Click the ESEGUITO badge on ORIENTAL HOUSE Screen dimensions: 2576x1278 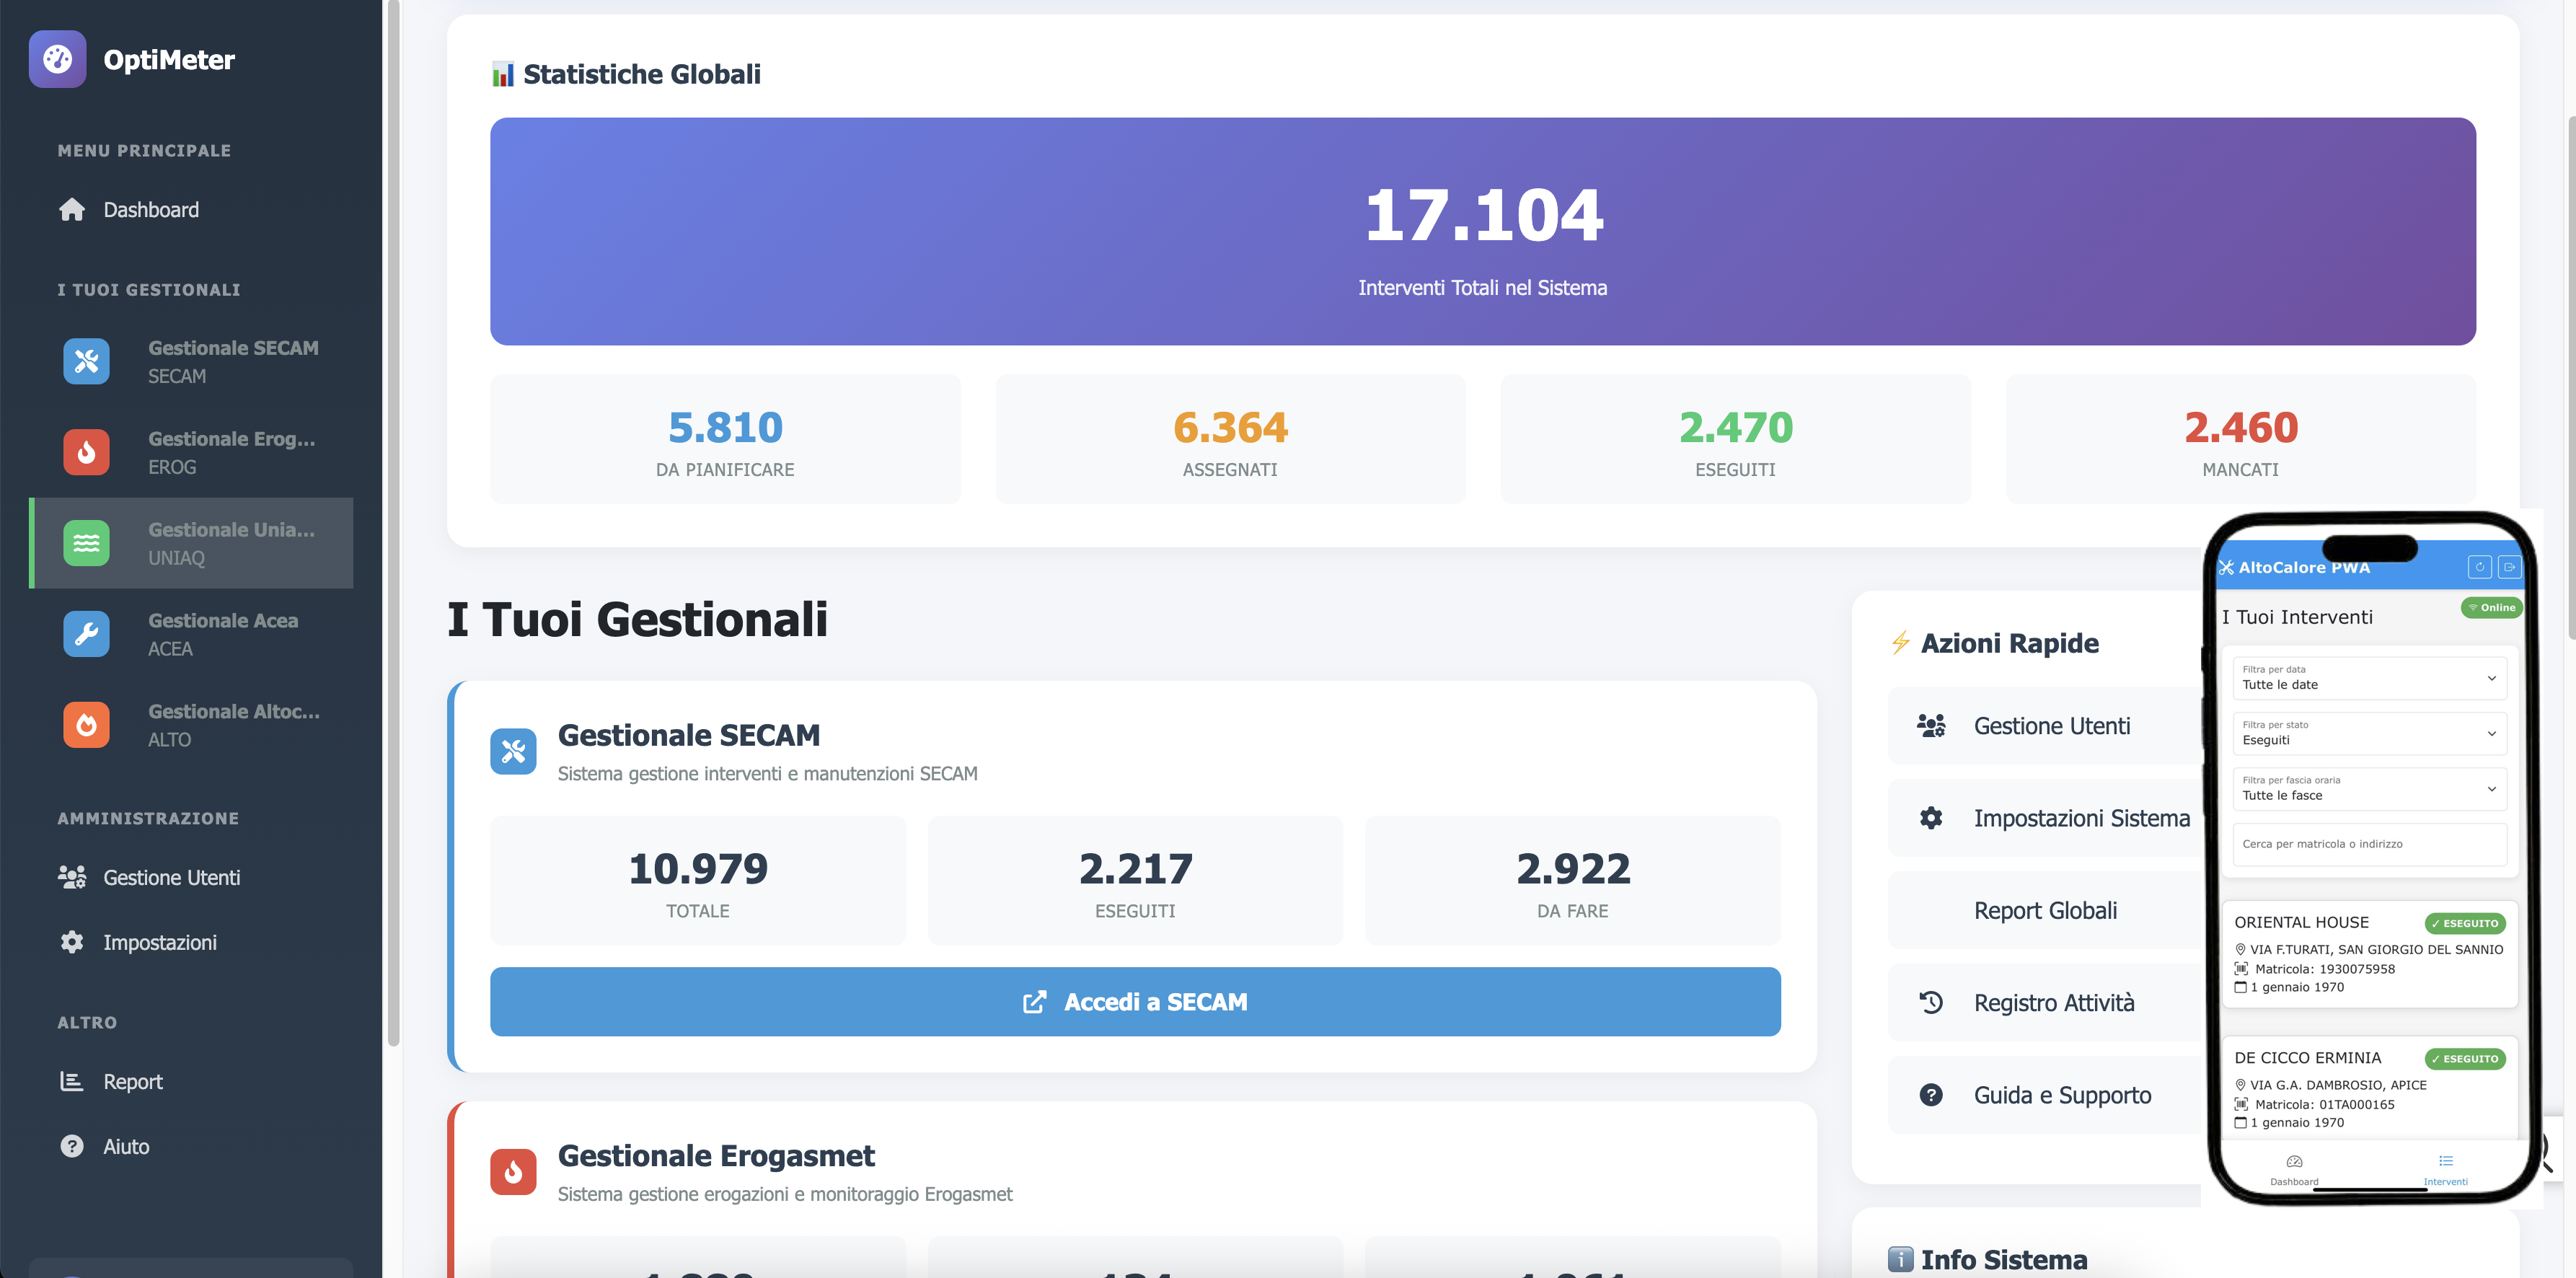tap(2465, 923)
